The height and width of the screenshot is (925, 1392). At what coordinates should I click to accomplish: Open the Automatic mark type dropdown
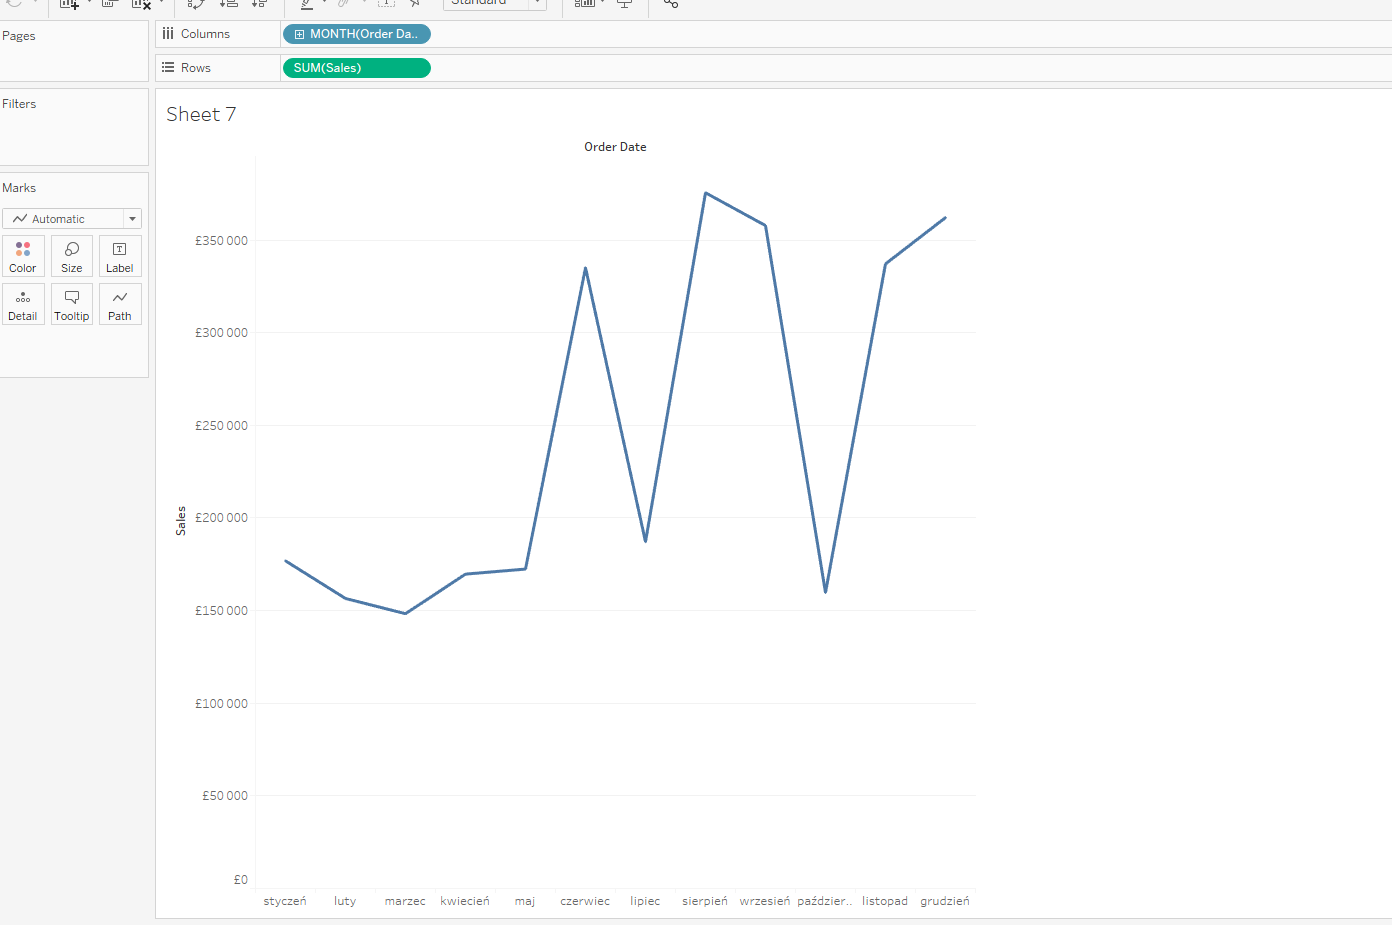pos(72,219)
